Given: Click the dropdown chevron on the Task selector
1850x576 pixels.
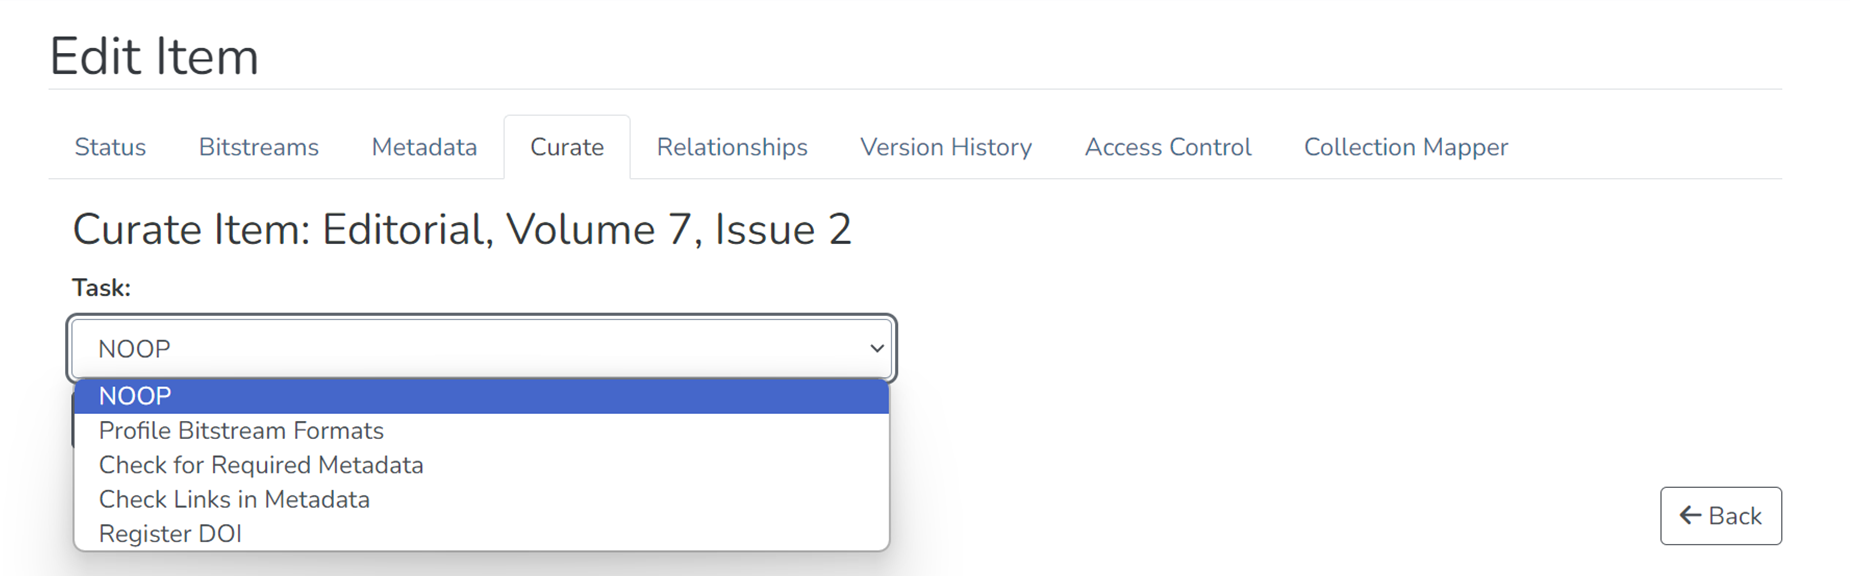Looking at the screenshot, I should coord(876,348).
